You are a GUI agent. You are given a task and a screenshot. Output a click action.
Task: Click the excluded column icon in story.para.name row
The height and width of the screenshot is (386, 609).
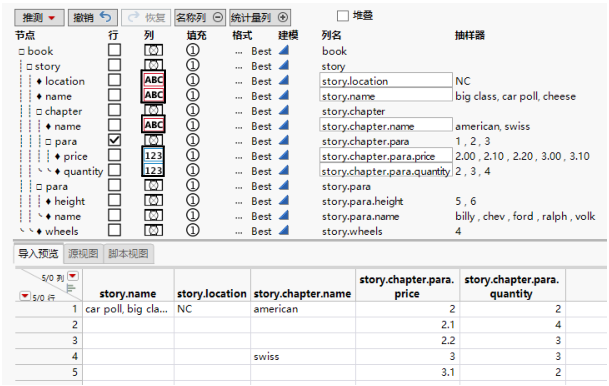point(153,215)
